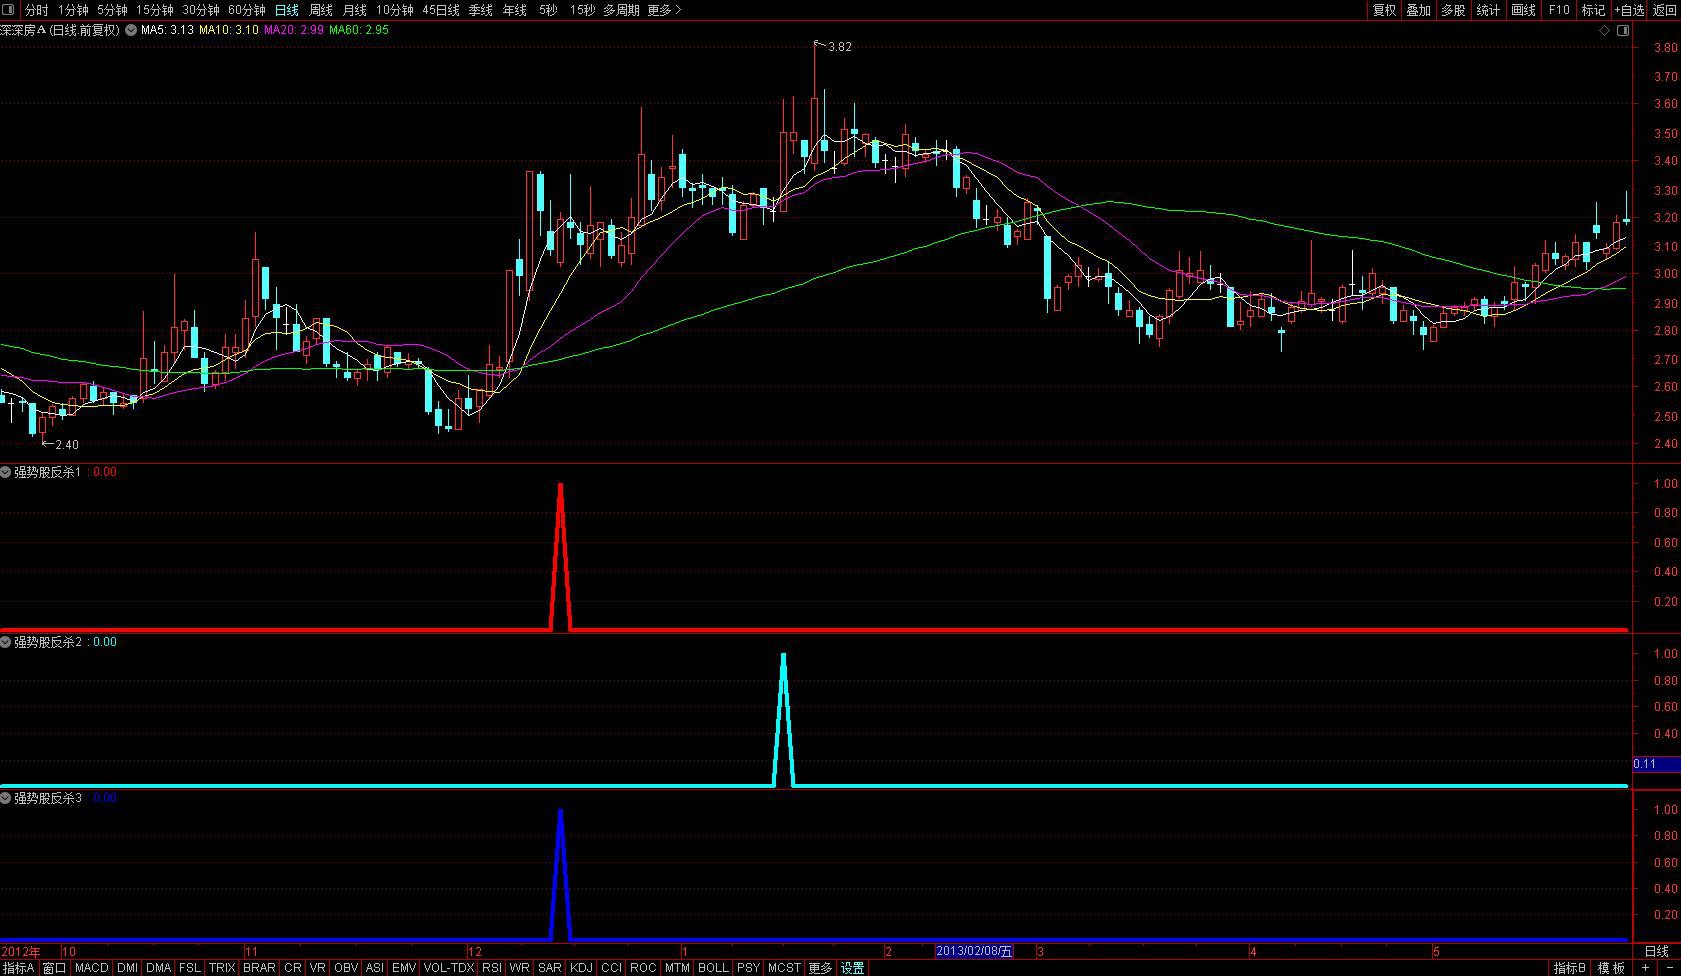Click the diamond marker icon above price axis

click(x=1605, y=31)
